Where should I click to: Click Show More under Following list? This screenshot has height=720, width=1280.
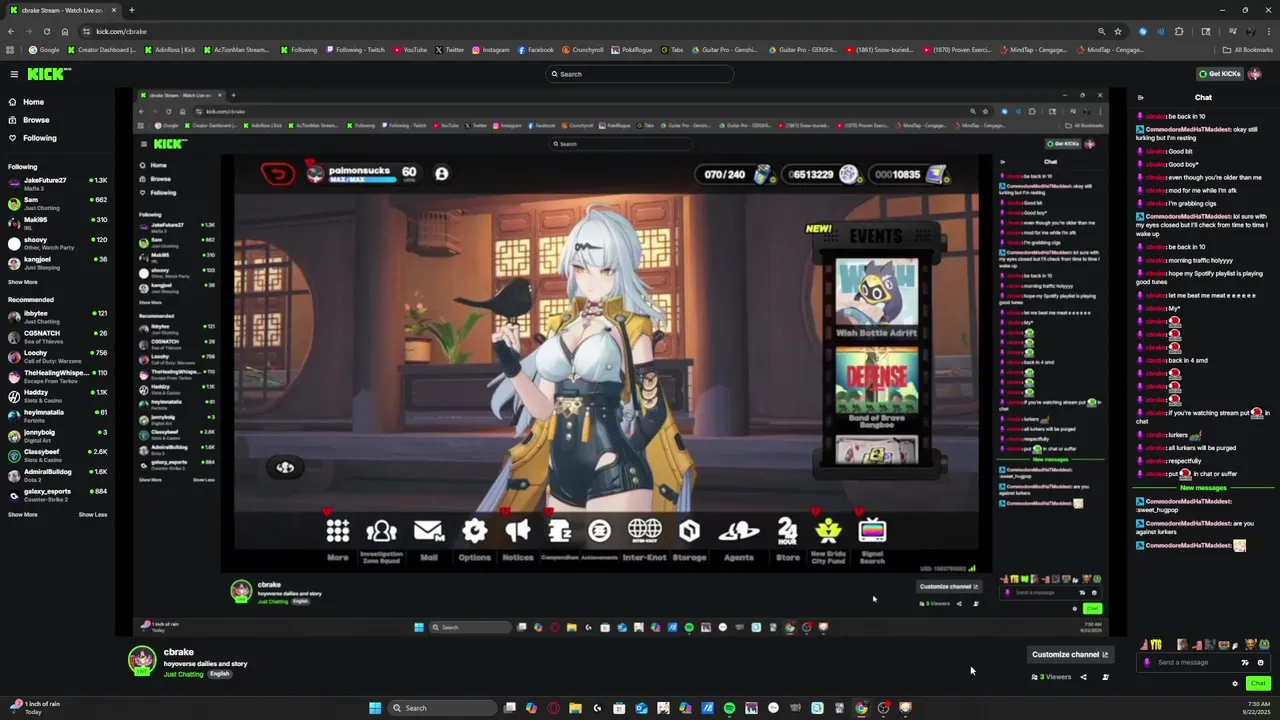(x=23, y=282)
